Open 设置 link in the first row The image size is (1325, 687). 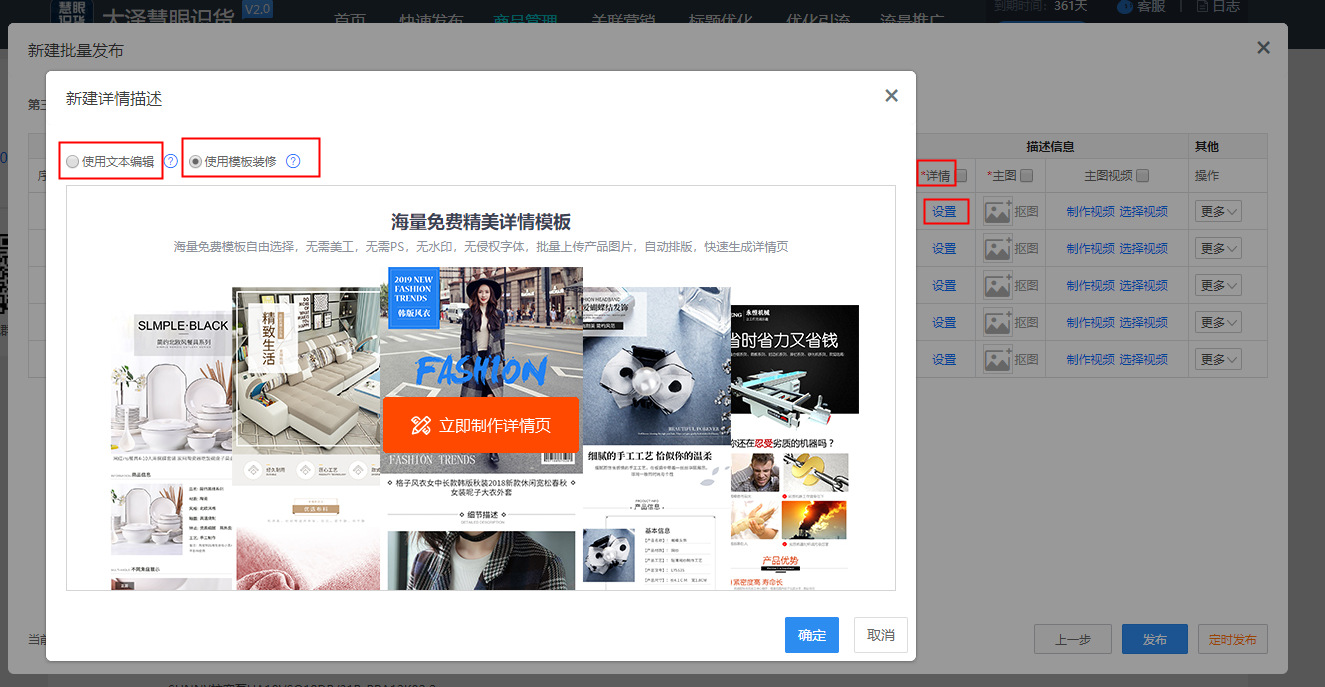pyautogui.click(x=944, y=212)
